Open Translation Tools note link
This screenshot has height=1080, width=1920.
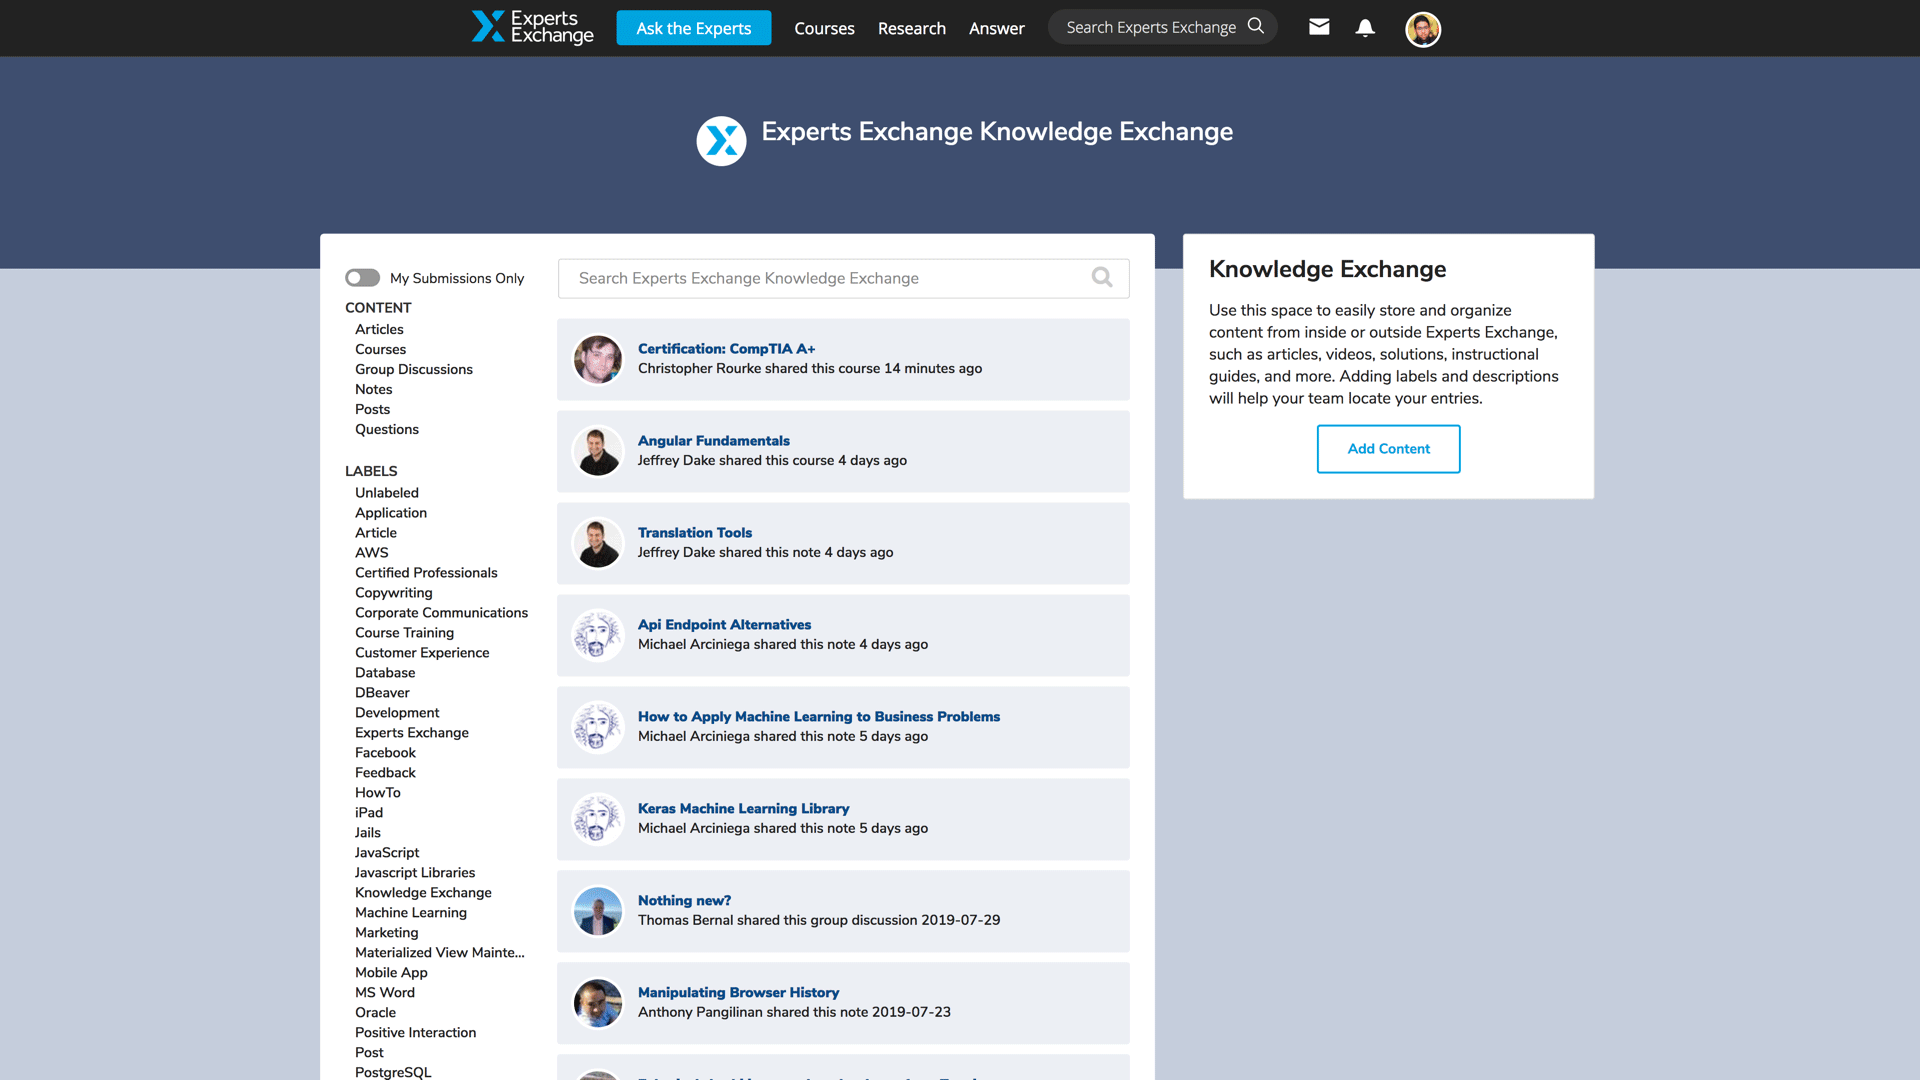tap(694, 532)
